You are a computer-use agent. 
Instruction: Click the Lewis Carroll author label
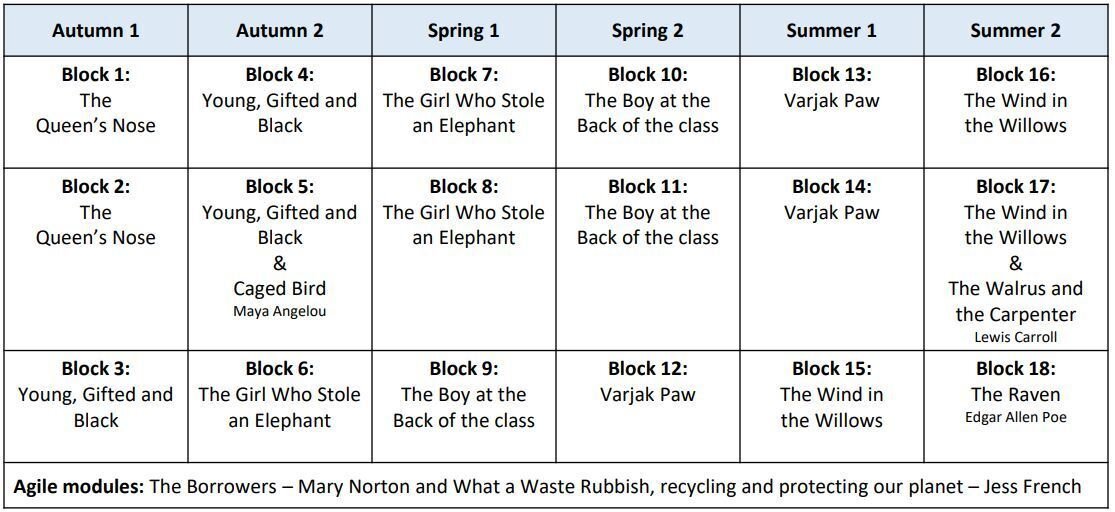click(1015, 337)
